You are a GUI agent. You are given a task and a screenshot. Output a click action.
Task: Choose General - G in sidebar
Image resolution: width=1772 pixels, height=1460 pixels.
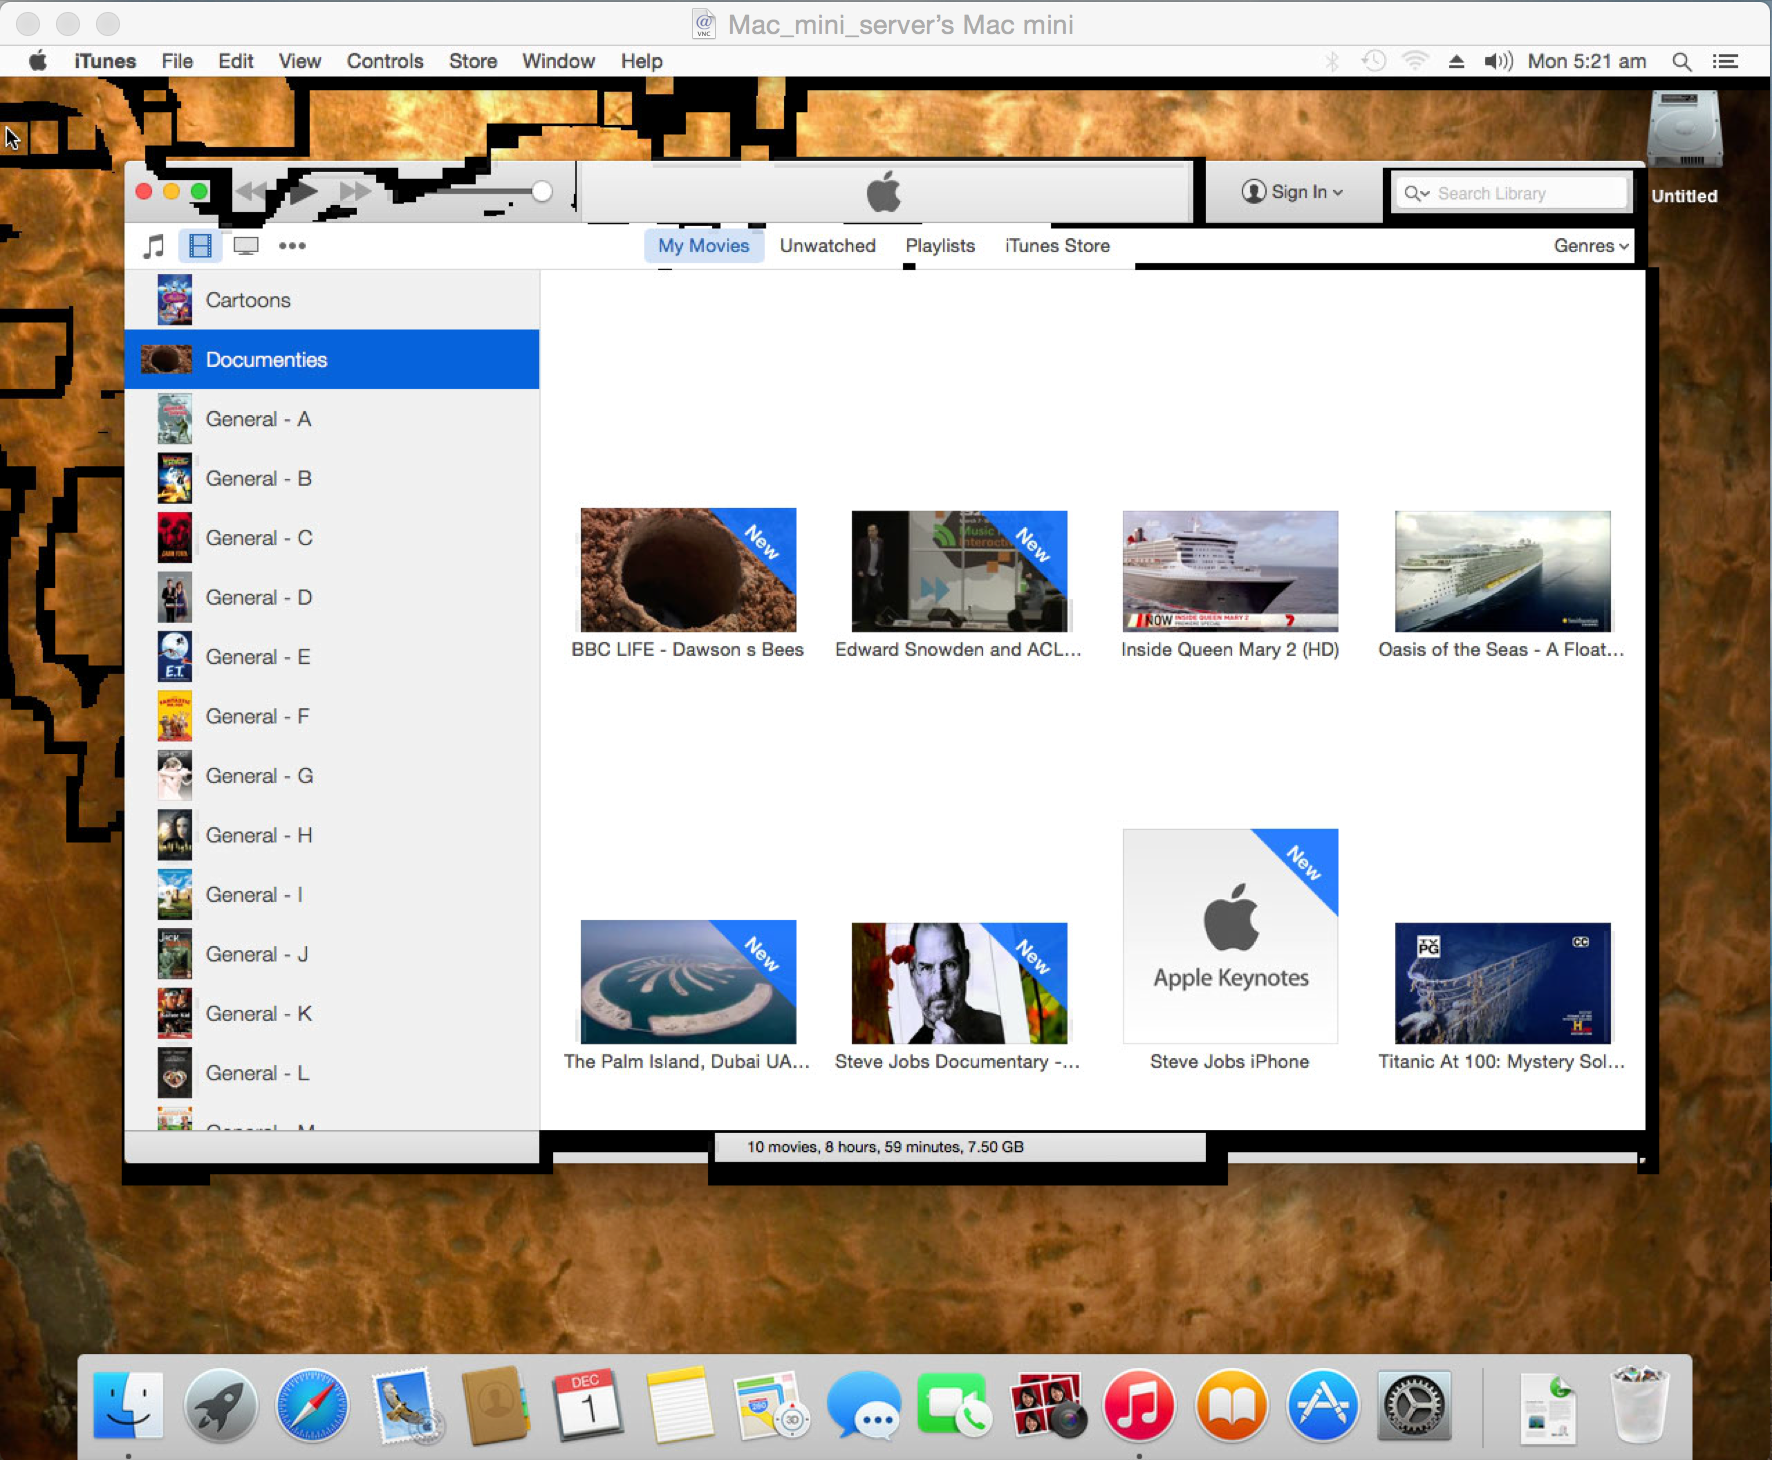332,776
